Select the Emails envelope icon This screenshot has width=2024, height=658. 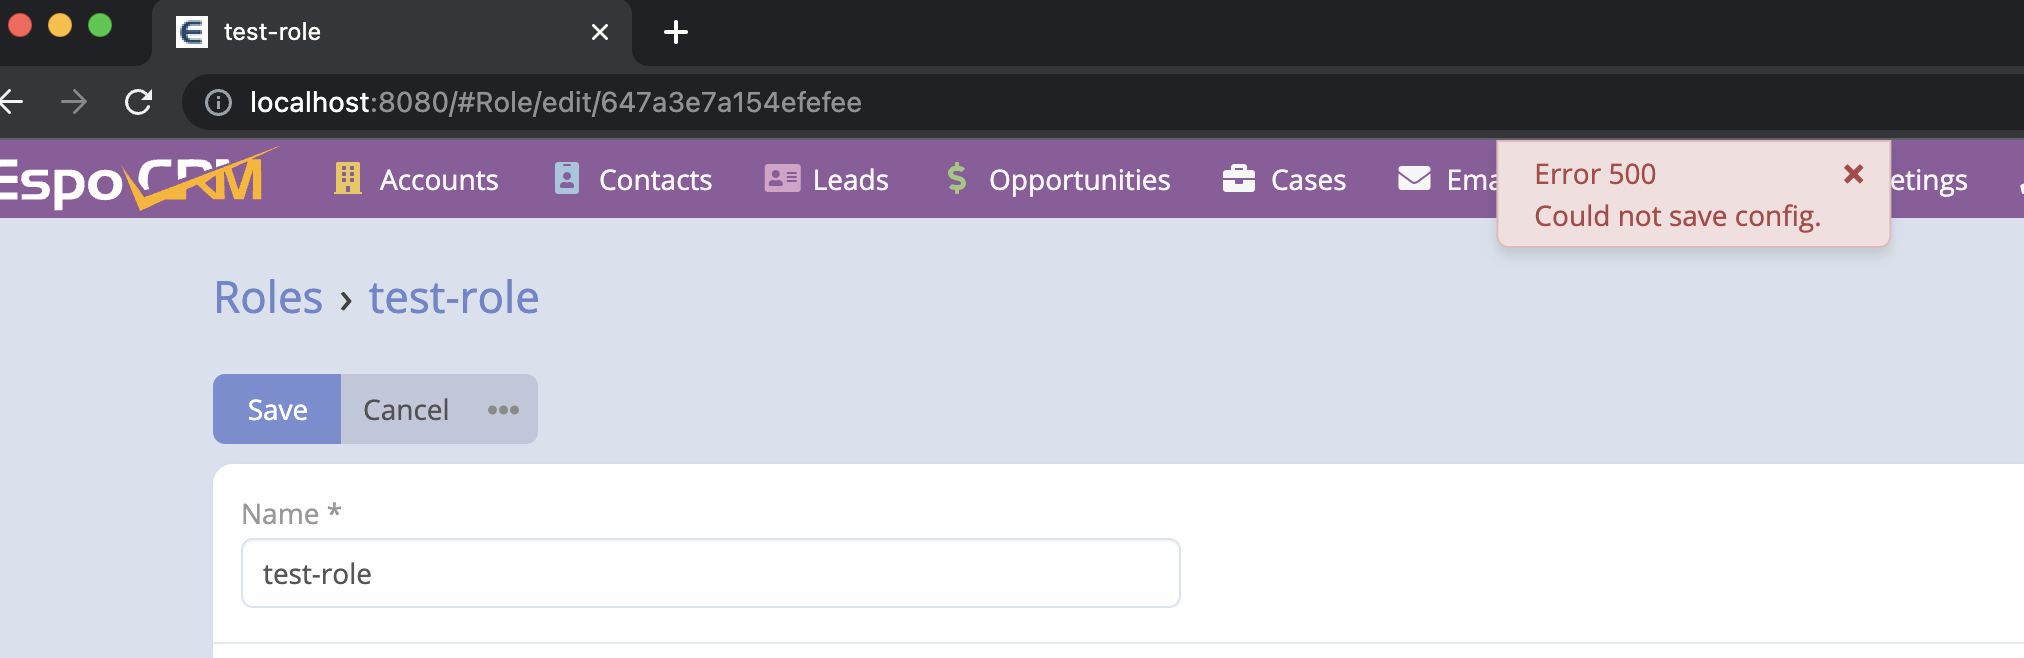pos(1413,180)
